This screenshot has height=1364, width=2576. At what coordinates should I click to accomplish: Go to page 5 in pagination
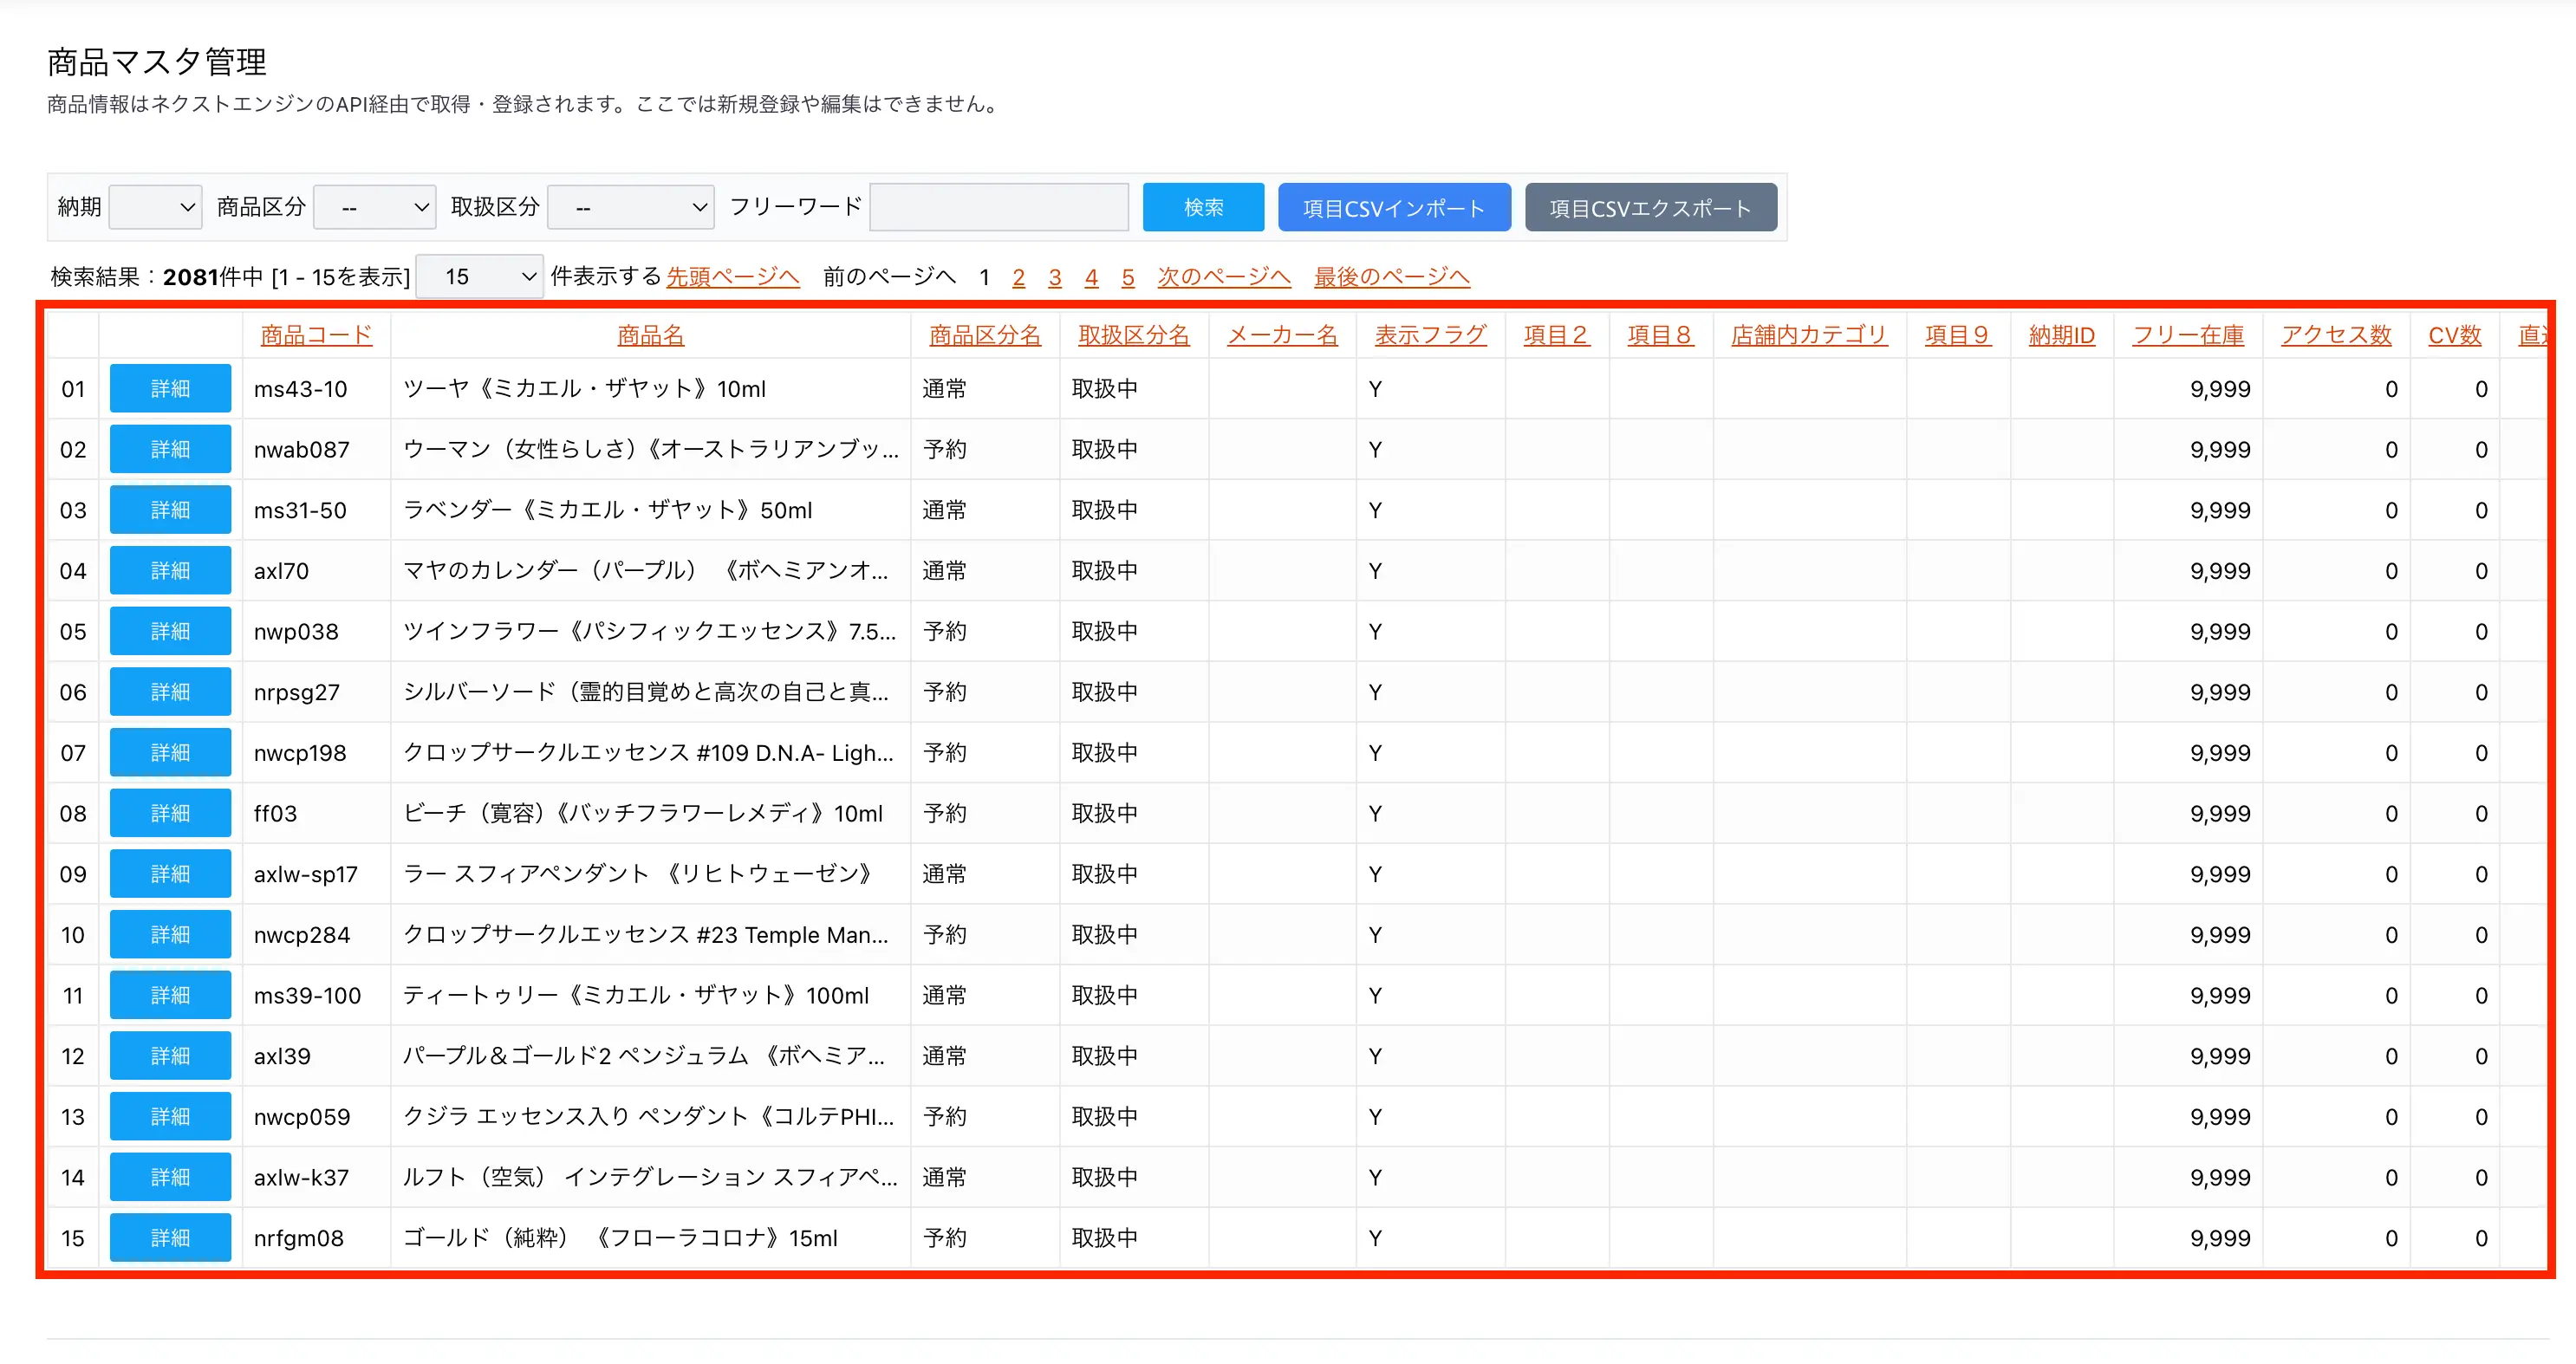click(x=1127, y=277)
